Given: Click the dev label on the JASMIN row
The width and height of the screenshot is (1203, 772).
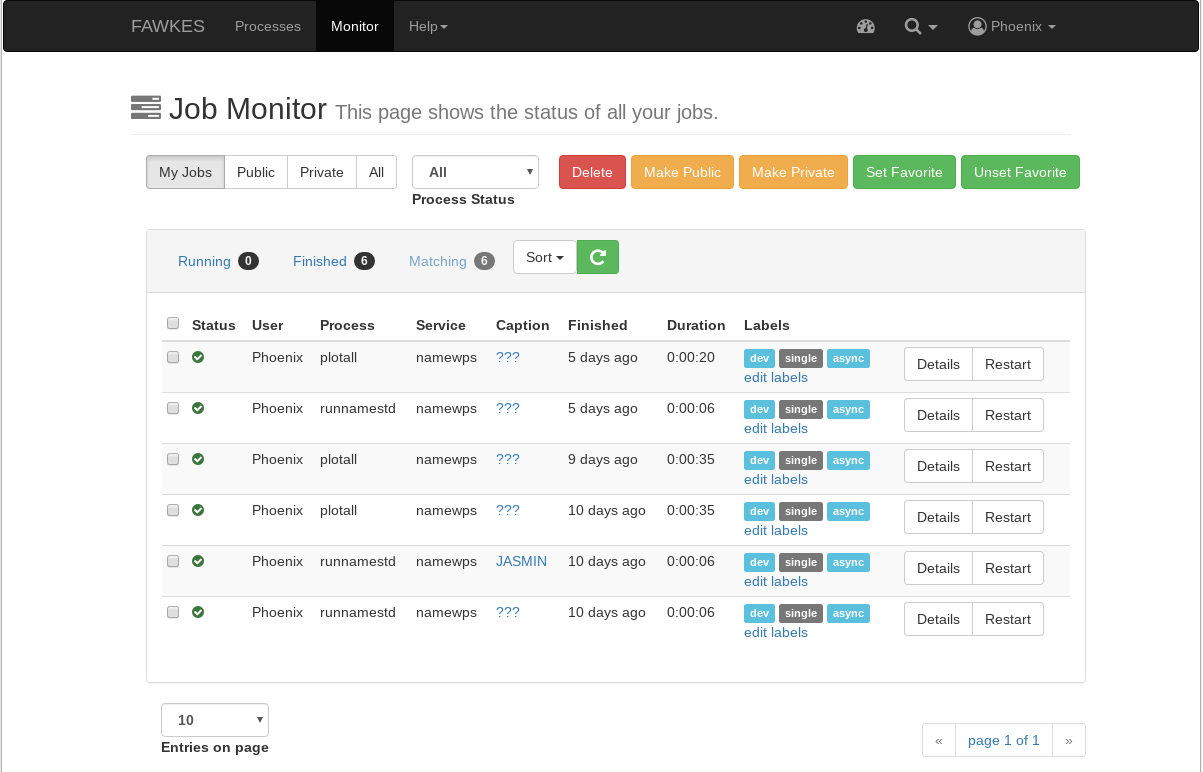Looking at the screenshot, I should tap(759, 562).
